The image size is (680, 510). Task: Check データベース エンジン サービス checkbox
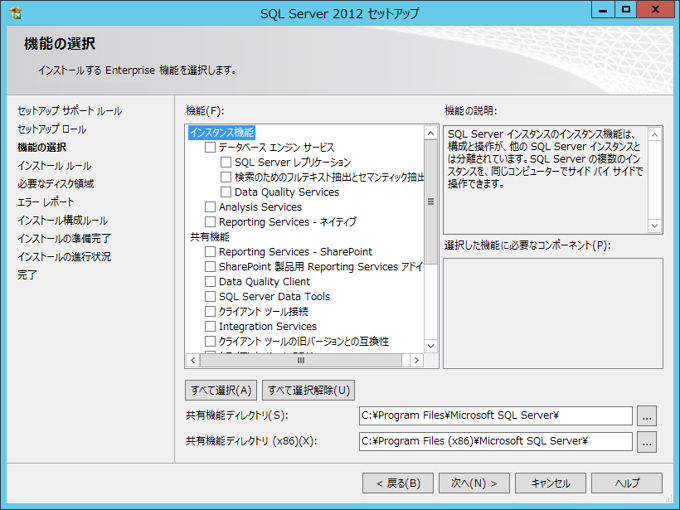[210, 147]
